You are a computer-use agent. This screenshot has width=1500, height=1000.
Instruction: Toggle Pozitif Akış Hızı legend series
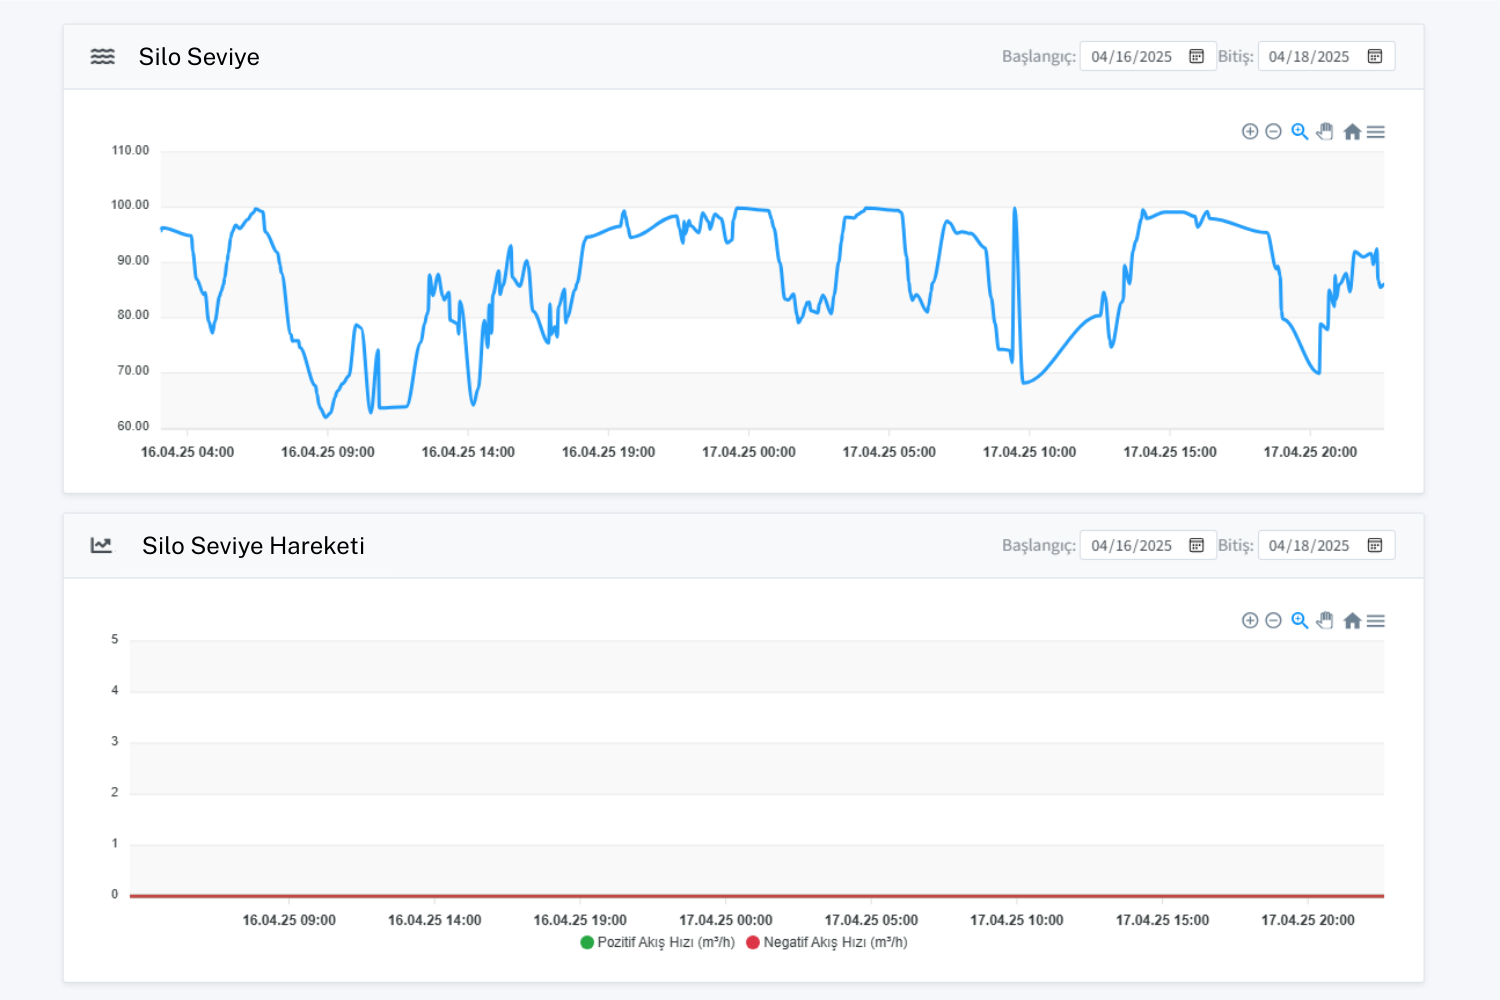(658, 942)
